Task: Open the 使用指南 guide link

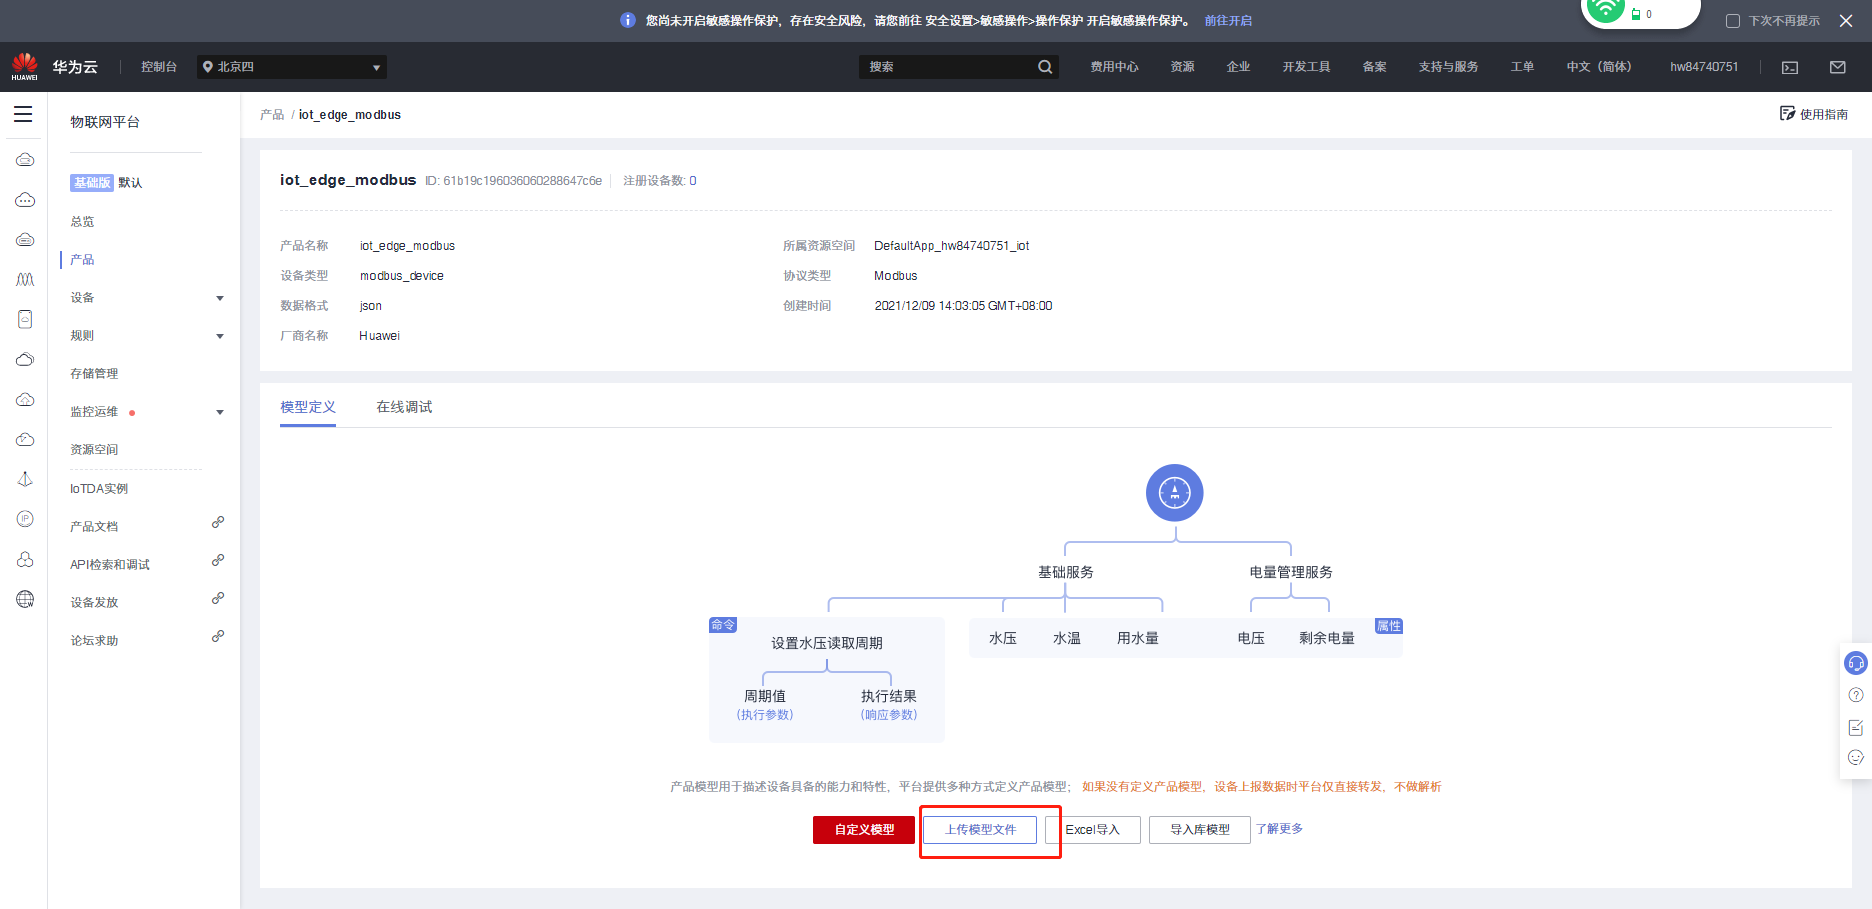Action: pos(1814,114)
